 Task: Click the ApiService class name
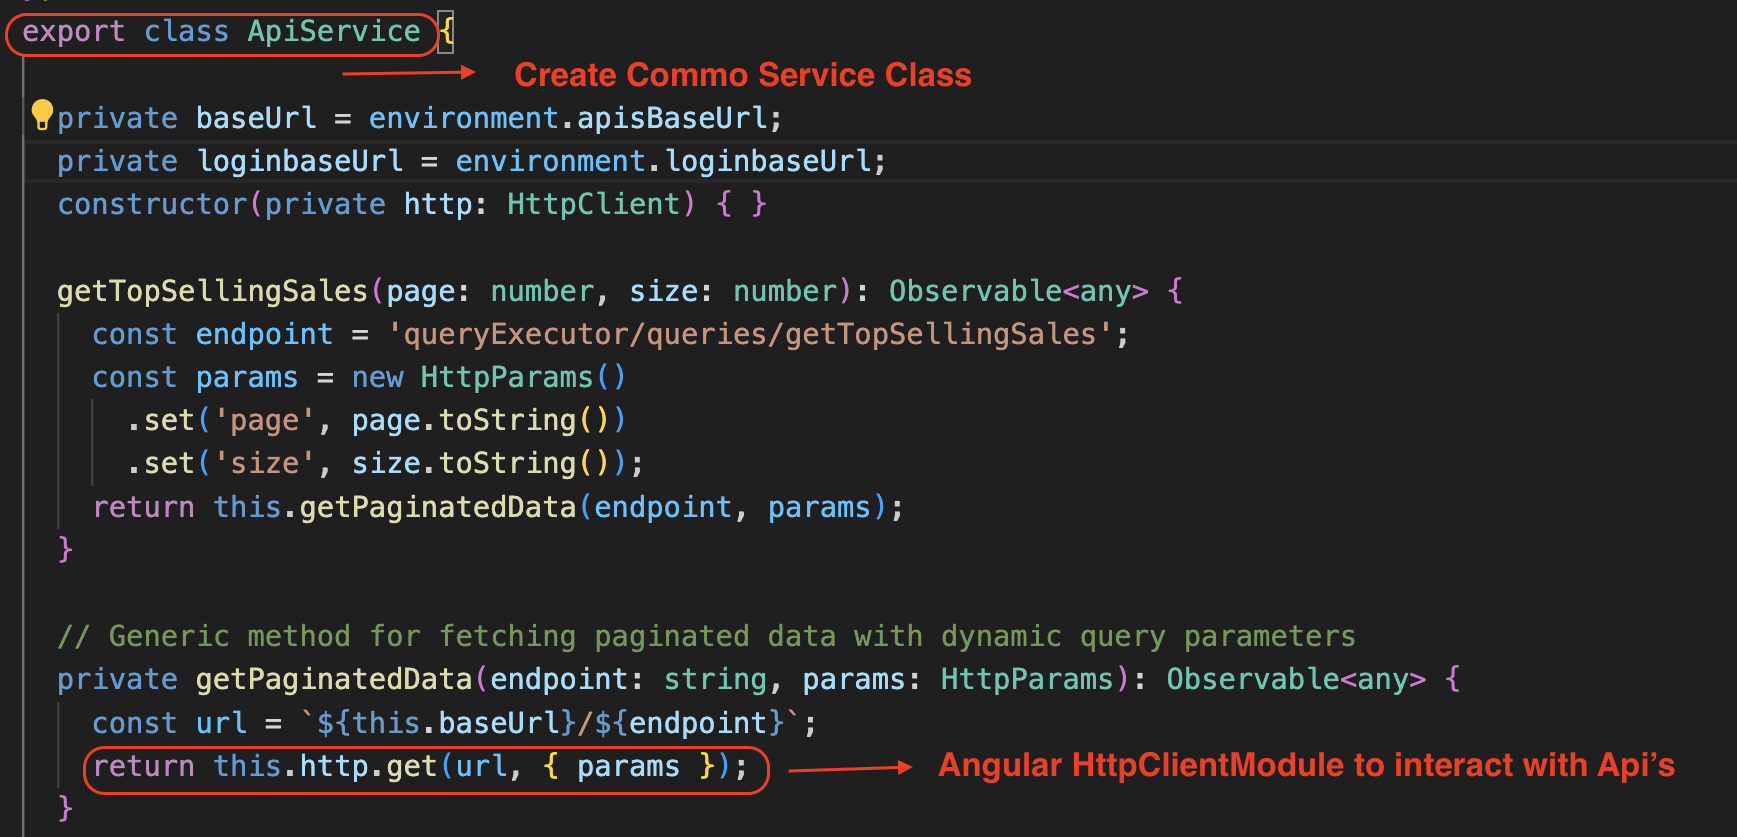pyautogui.click(x=333, y=32)
